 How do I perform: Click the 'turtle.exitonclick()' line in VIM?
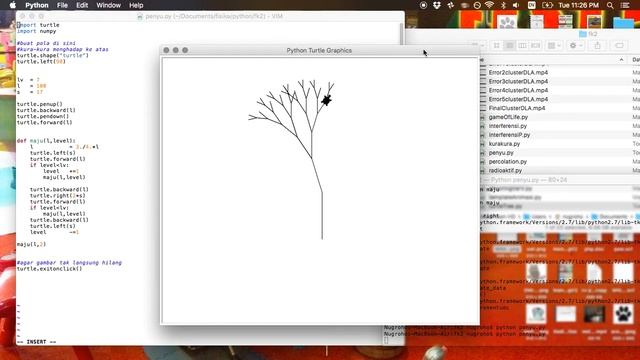[49, 269]
